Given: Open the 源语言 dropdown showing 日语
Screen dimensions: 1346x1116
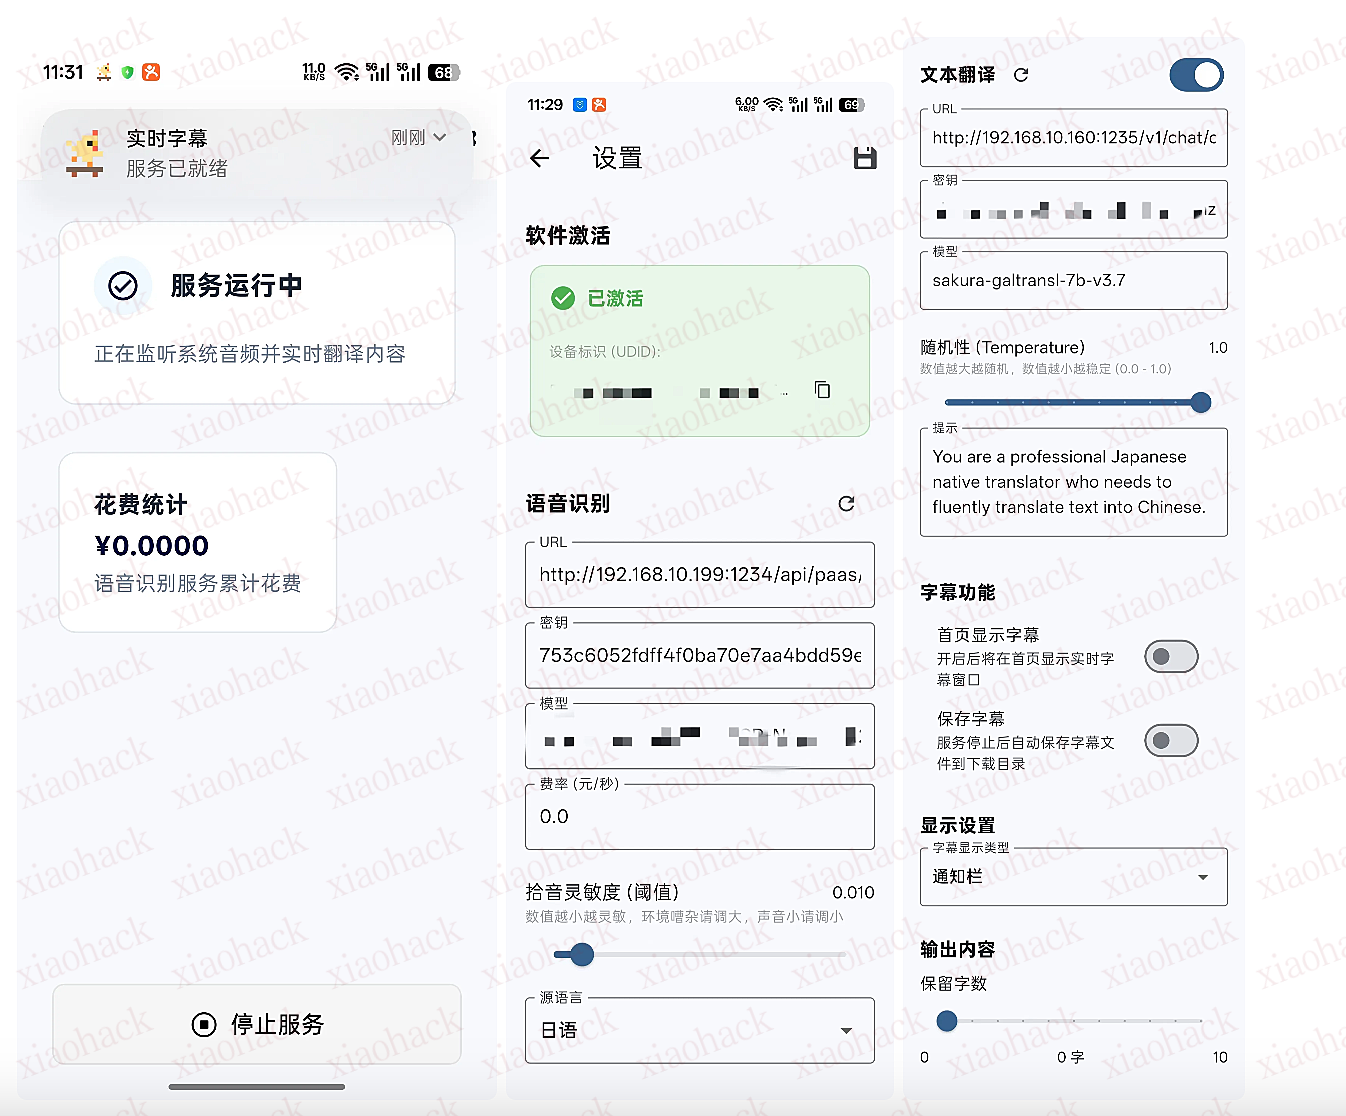Looking at the screenshot, I should click(x=699, y=1030).
